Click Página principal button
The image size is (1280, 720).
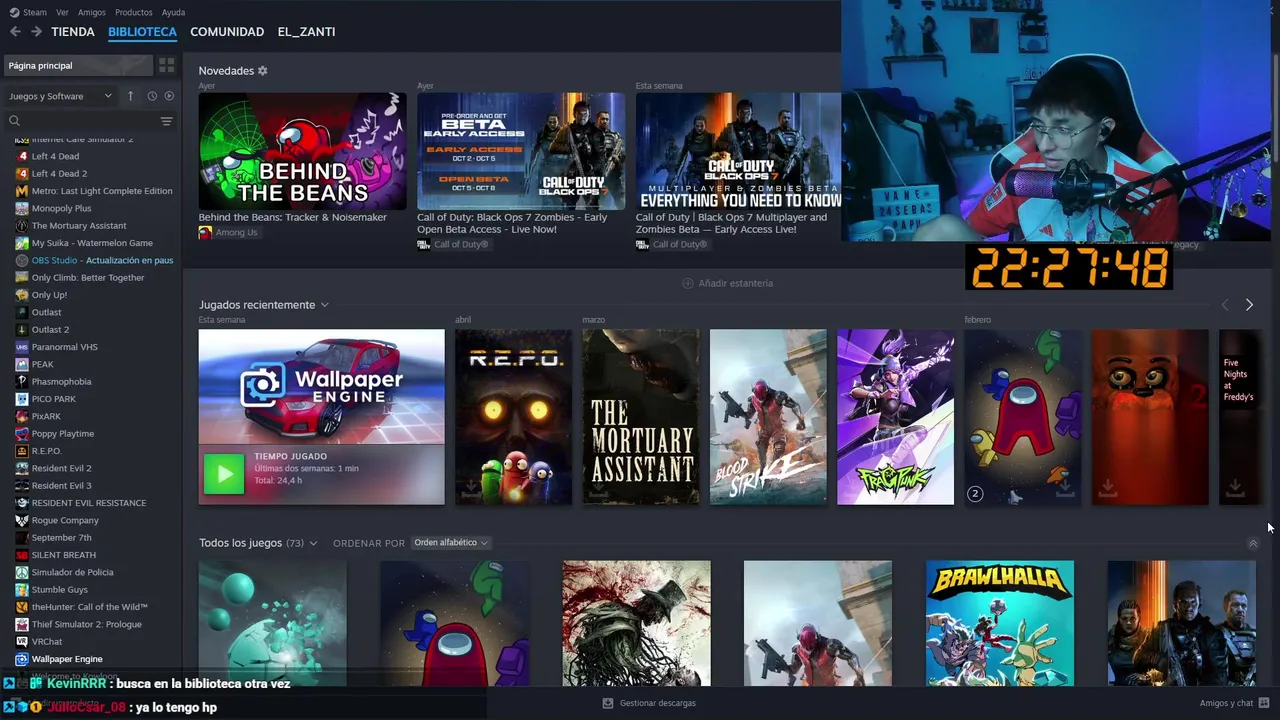click(x=78, y=65)
